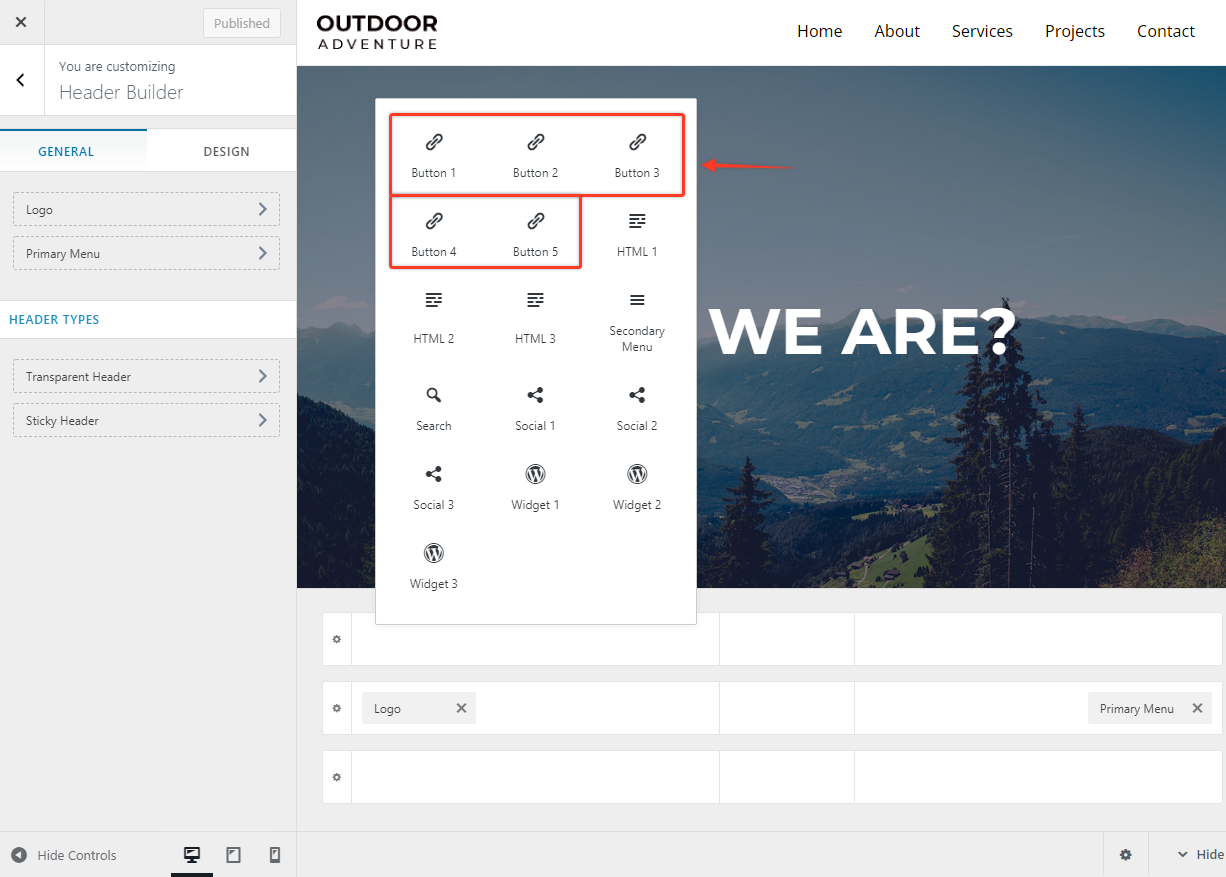Remove Primary Menu from header row
1226x877 pixels.
[x=1197, y=708]
